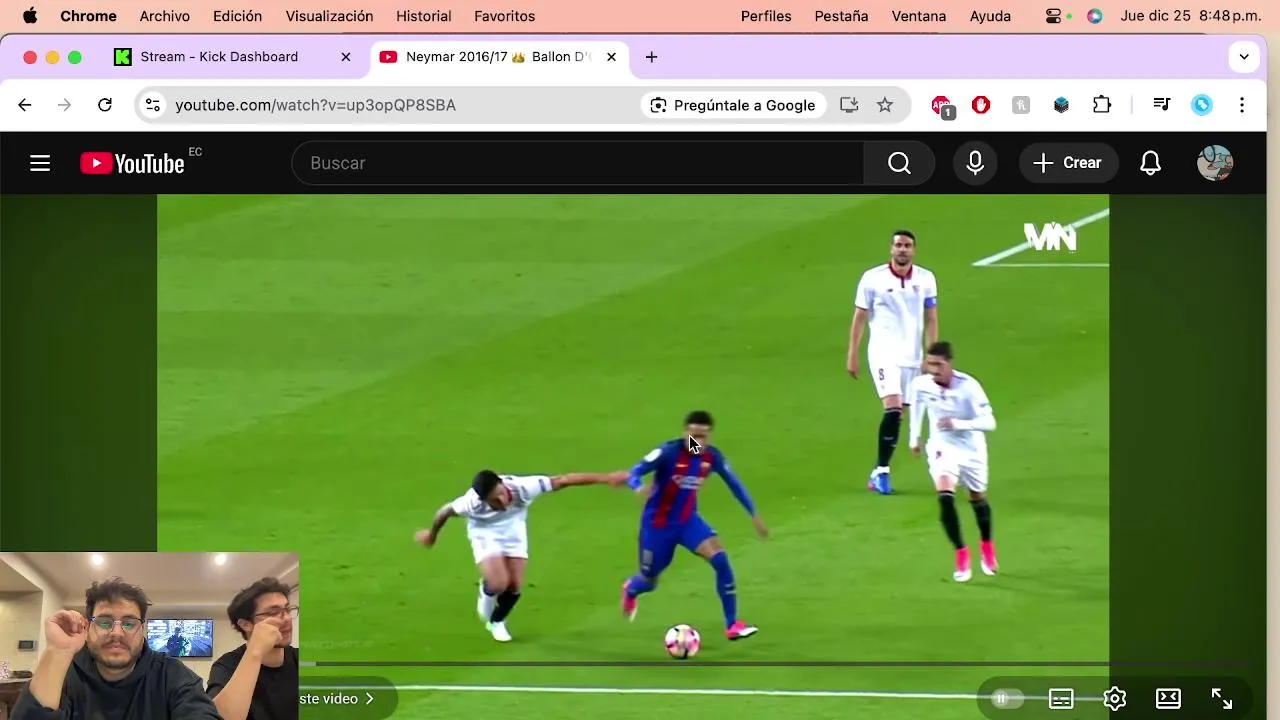Viewport: 1280px width, 720px height.
Task: Open gray Honey extension icon
Action: [1021, 105]
